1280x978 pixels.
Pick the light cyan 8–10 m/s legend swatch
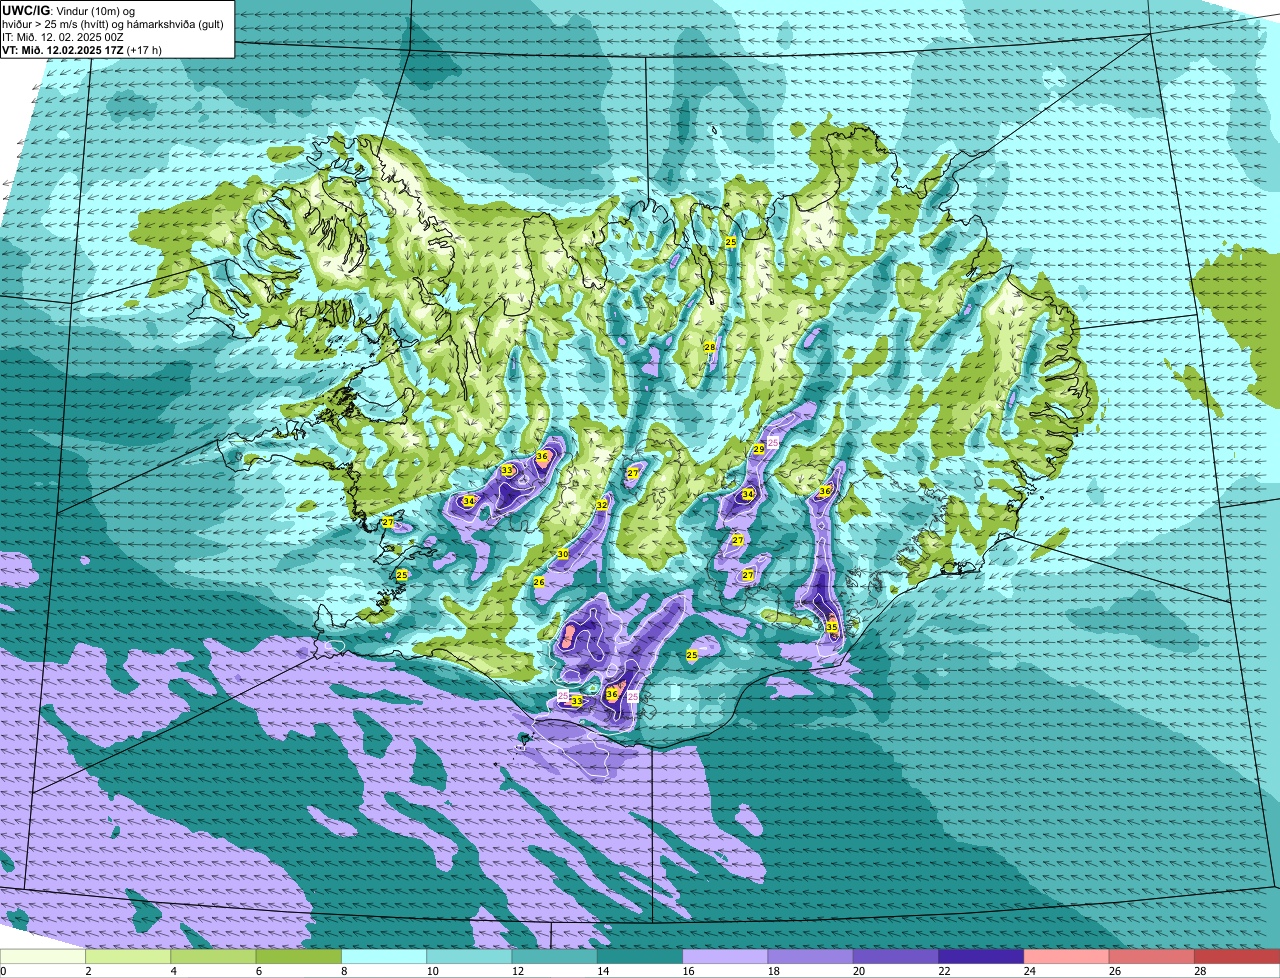pos(384,956)
